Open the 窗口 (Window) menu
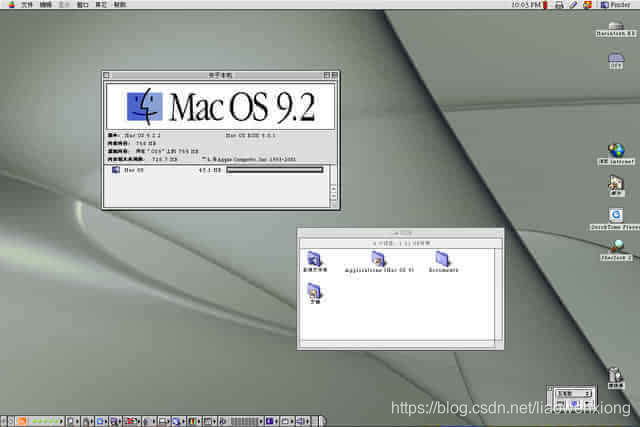The image size is (640, 427). (82, 5)
